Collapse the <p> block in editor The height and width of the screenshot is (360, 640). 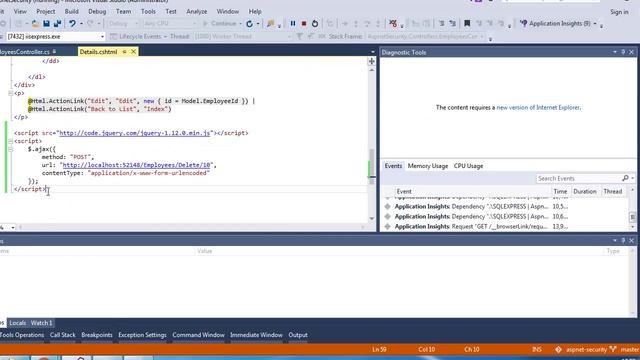click(x=10, y=93)
